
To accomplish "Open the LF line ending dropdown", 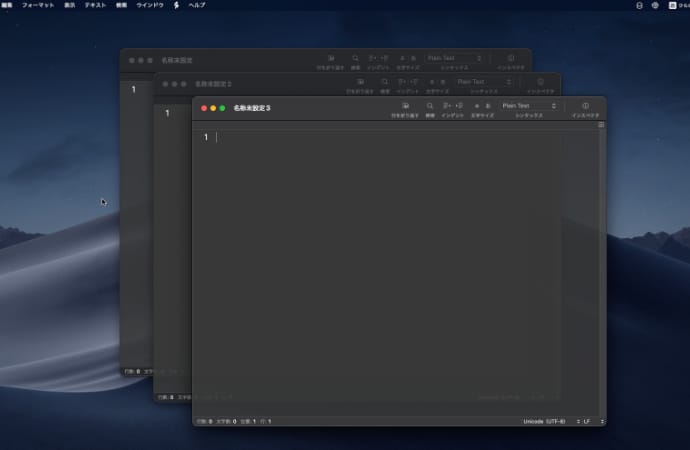I will pyautogui.click(x=588, y=421).
